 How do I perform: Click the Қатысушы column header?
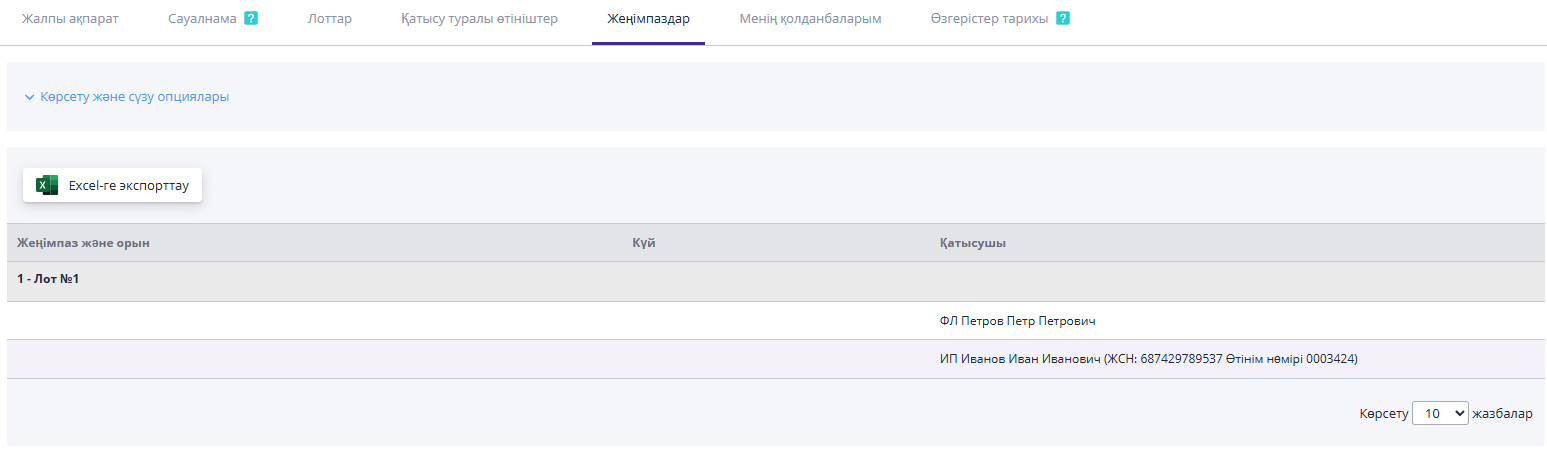coord(972,243)
